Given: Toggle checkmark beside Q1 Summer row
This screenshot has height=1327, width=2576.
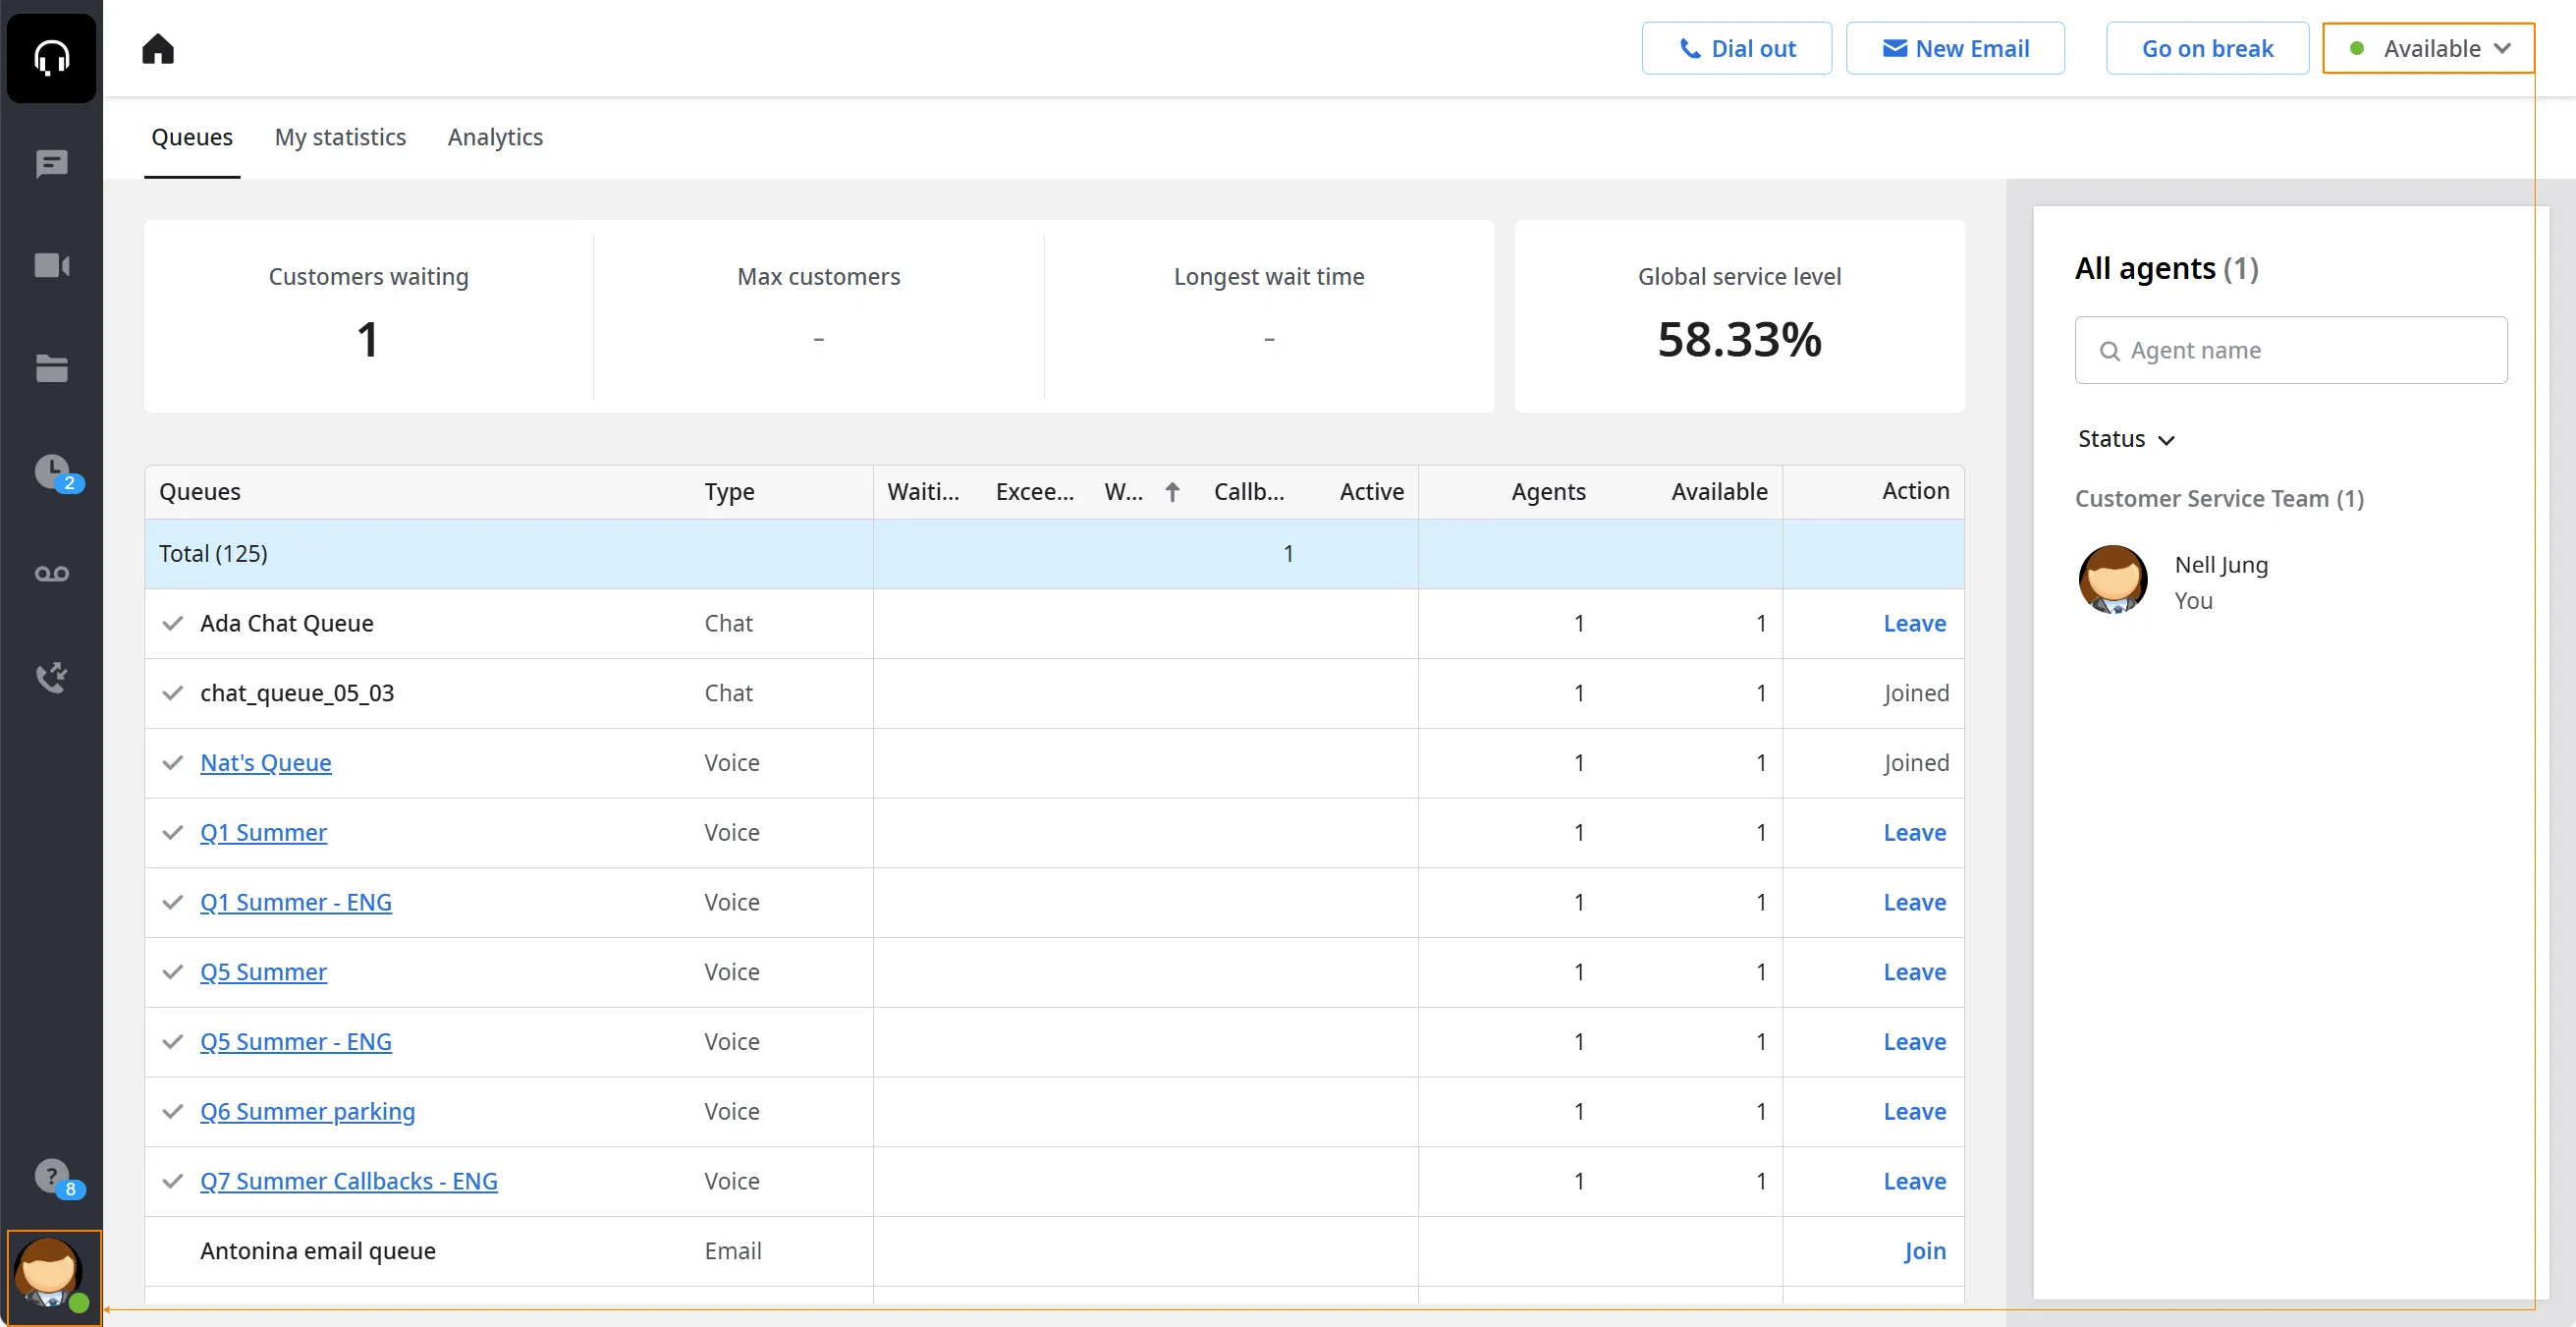Looking at the screenshot, I should (173, 832).
